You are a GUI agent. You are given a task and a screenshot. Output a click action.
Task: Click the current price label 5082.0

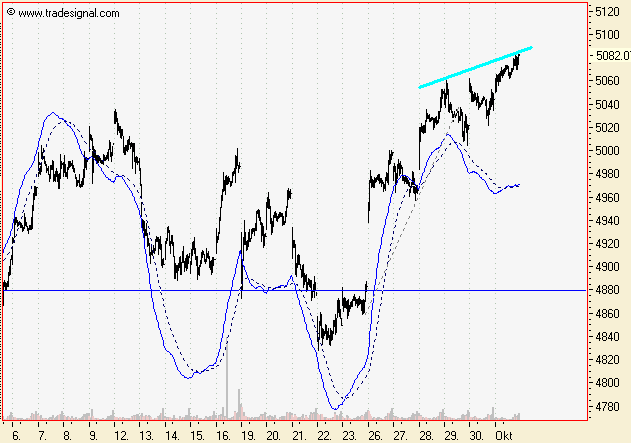(613, 56)
